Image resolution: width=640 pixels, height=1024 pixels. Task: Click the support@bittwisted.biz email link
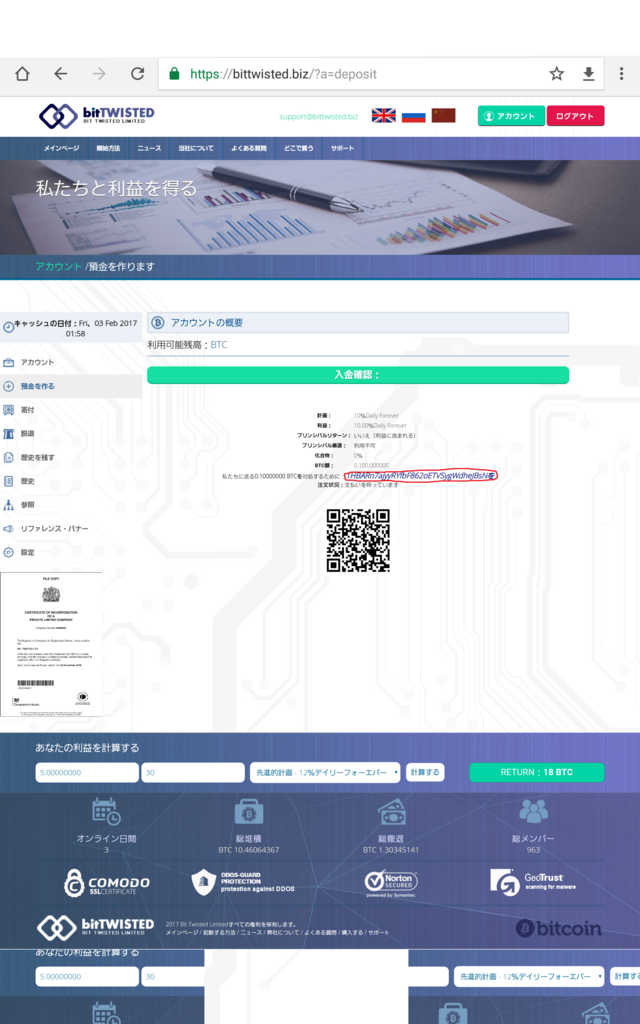pos(318,117)
